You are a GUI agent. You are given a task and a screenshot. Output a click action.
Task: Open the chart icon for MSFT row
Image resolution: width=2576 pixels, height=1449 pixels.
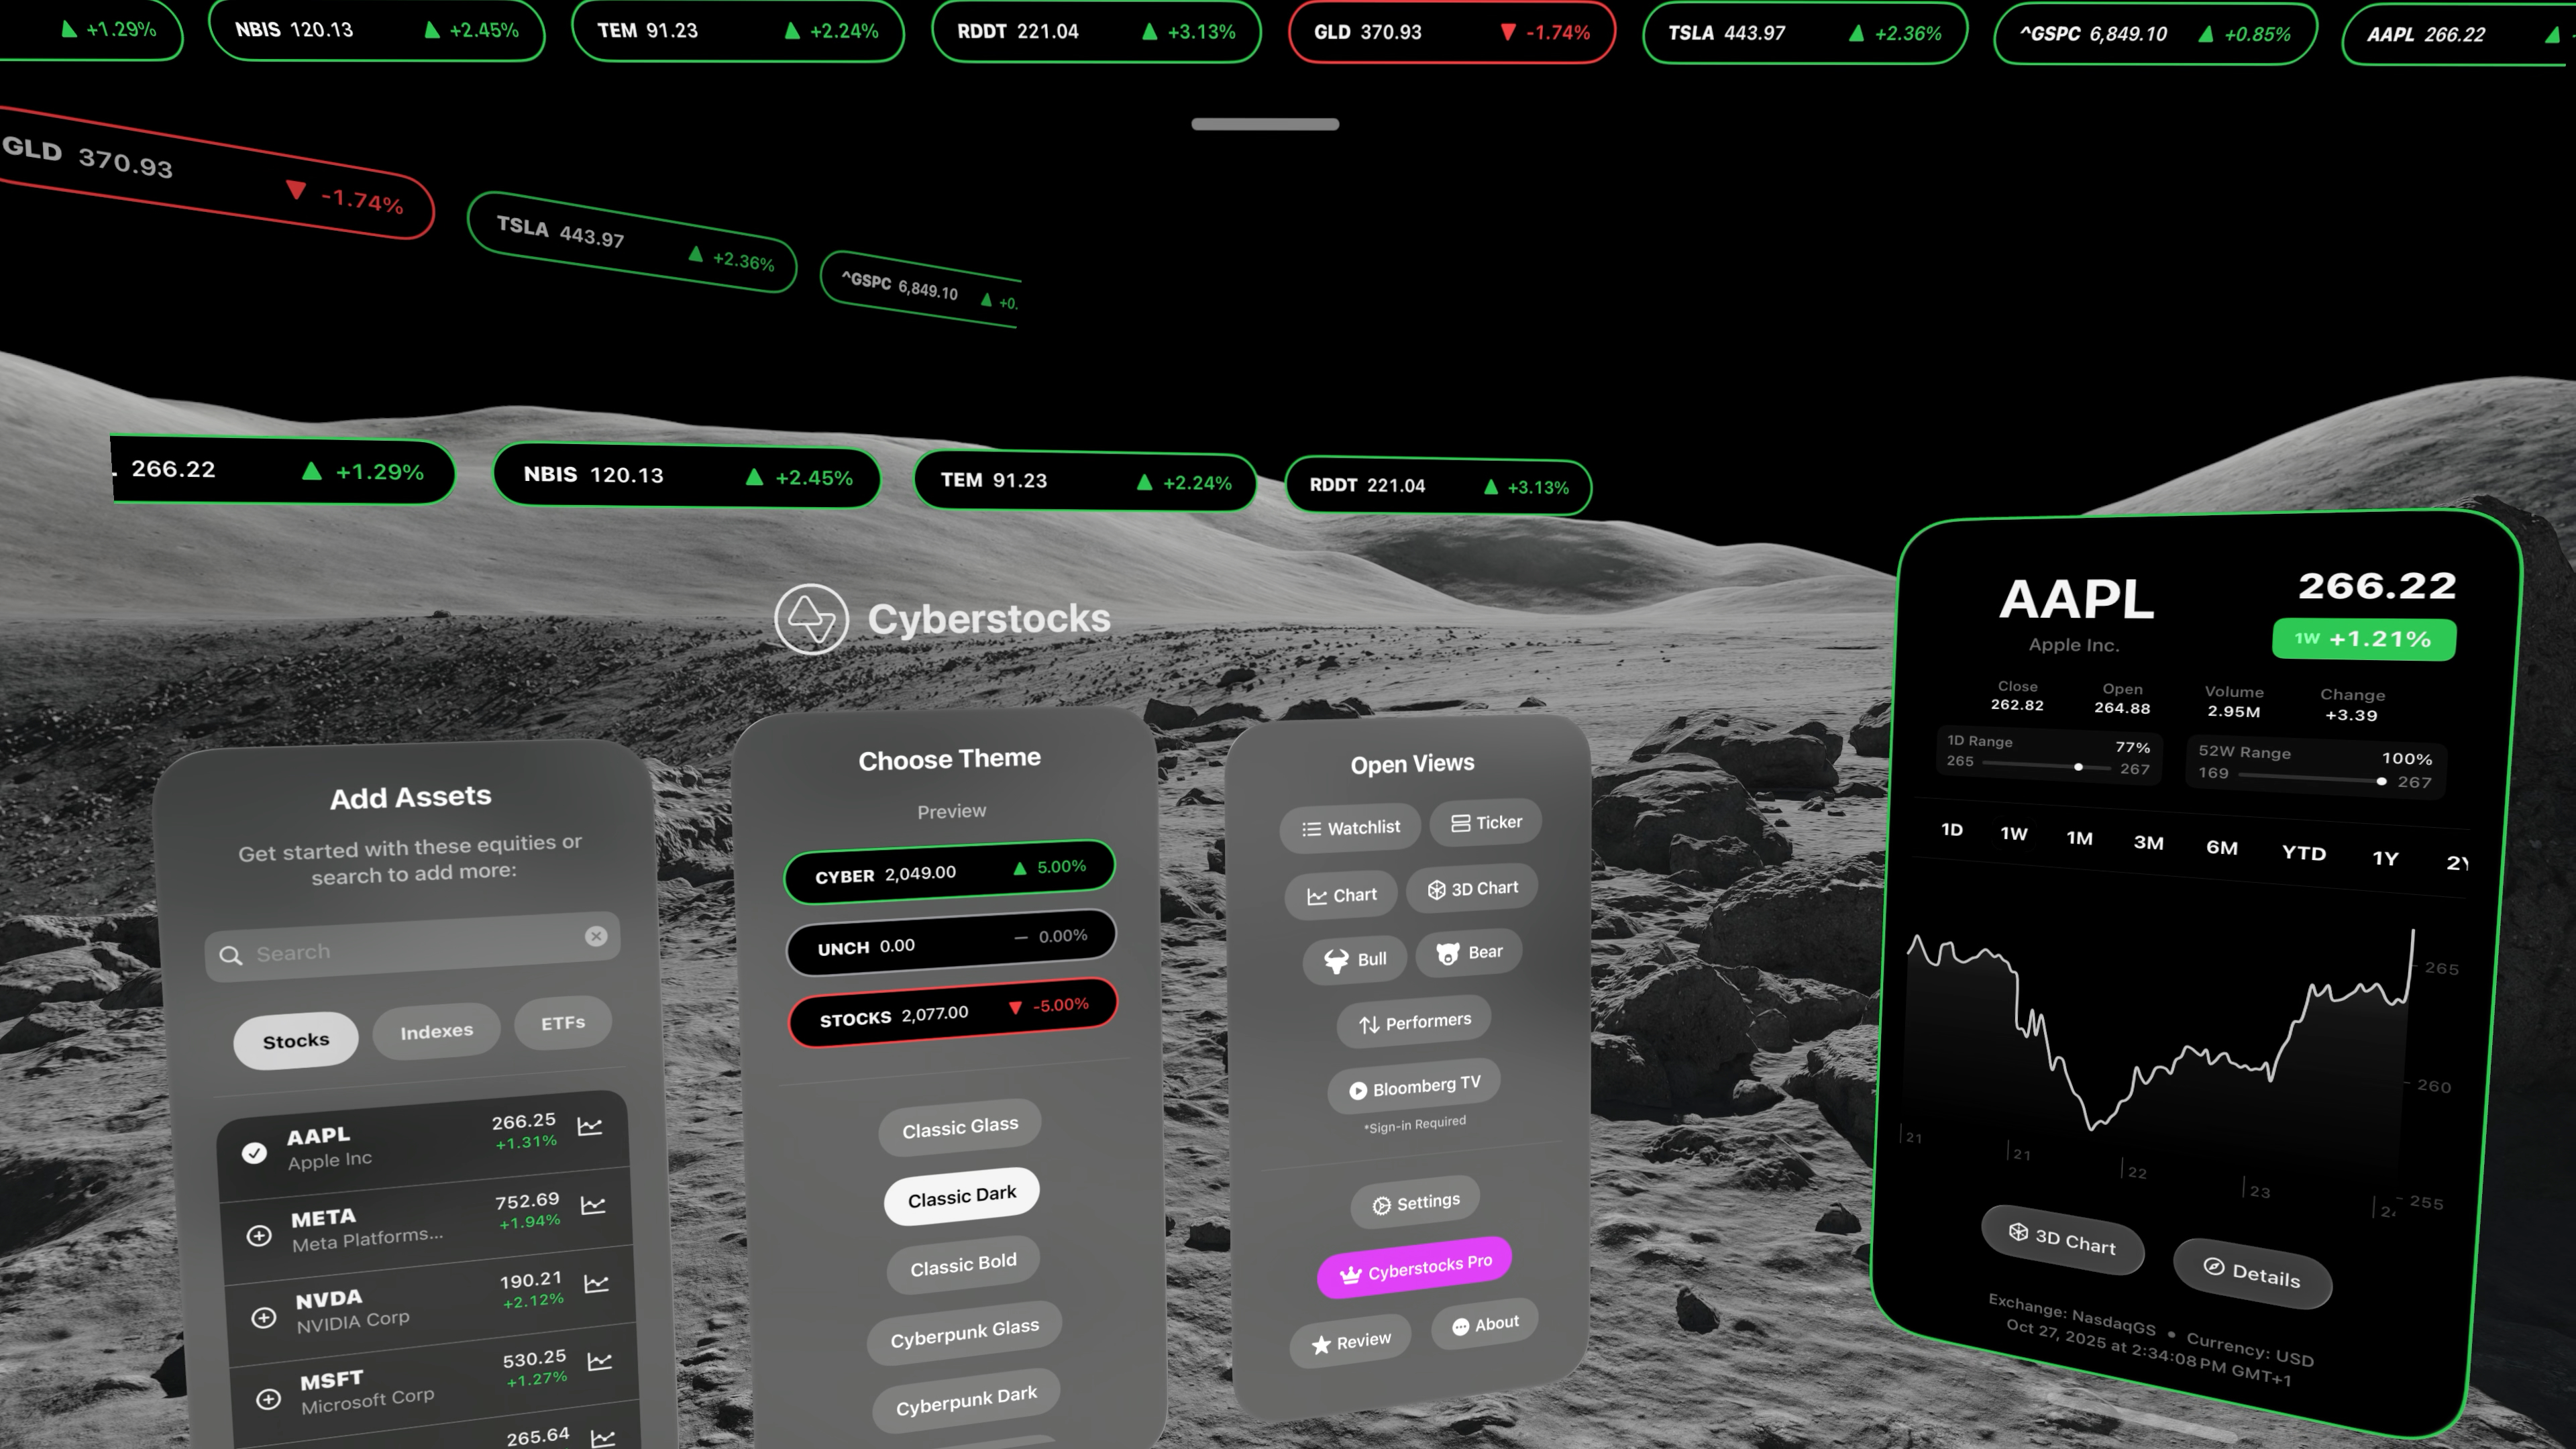(x=599, y=1360)
